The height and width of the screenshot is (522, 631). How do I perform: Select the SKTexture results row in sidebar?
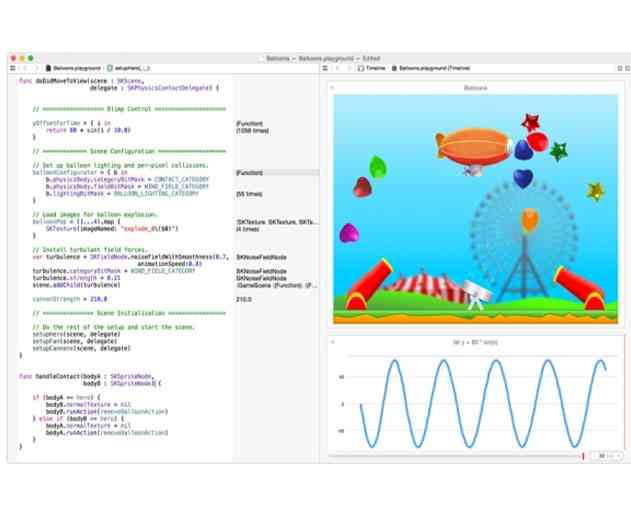click(x=277, y=222)
